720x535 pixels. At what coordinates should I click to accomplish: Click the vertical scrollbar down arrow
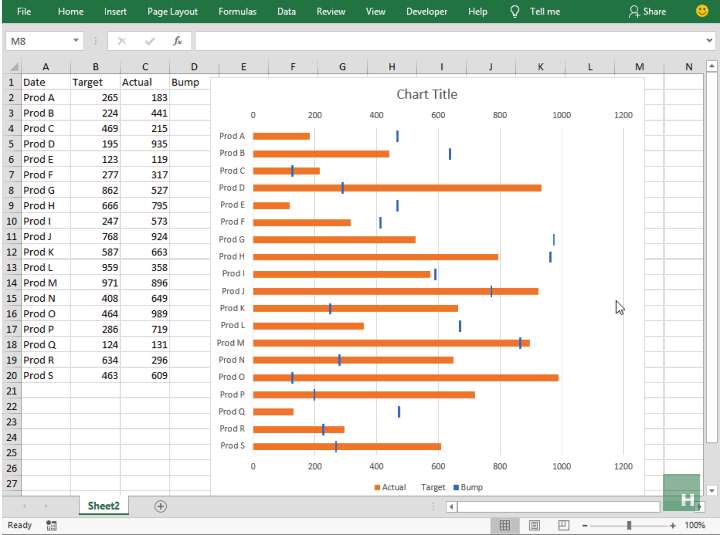tap(712, 490)
